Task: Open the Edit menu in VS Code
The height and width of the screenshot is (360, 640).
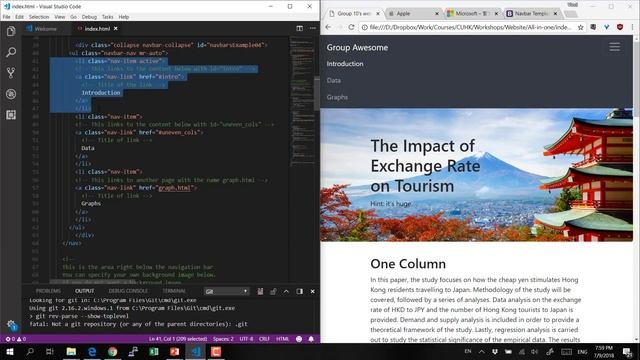Action: tap(20, 17)
